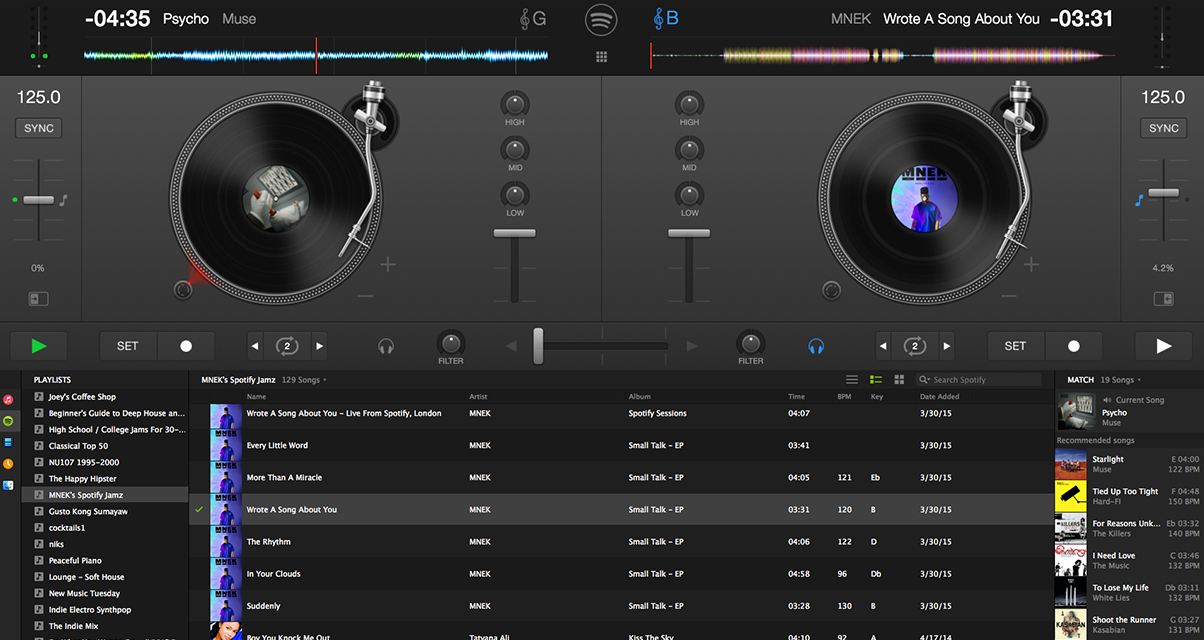Screen dimensions: 1204x640
Task: Toggle left deck headphone cue
Action: [386, 346]
